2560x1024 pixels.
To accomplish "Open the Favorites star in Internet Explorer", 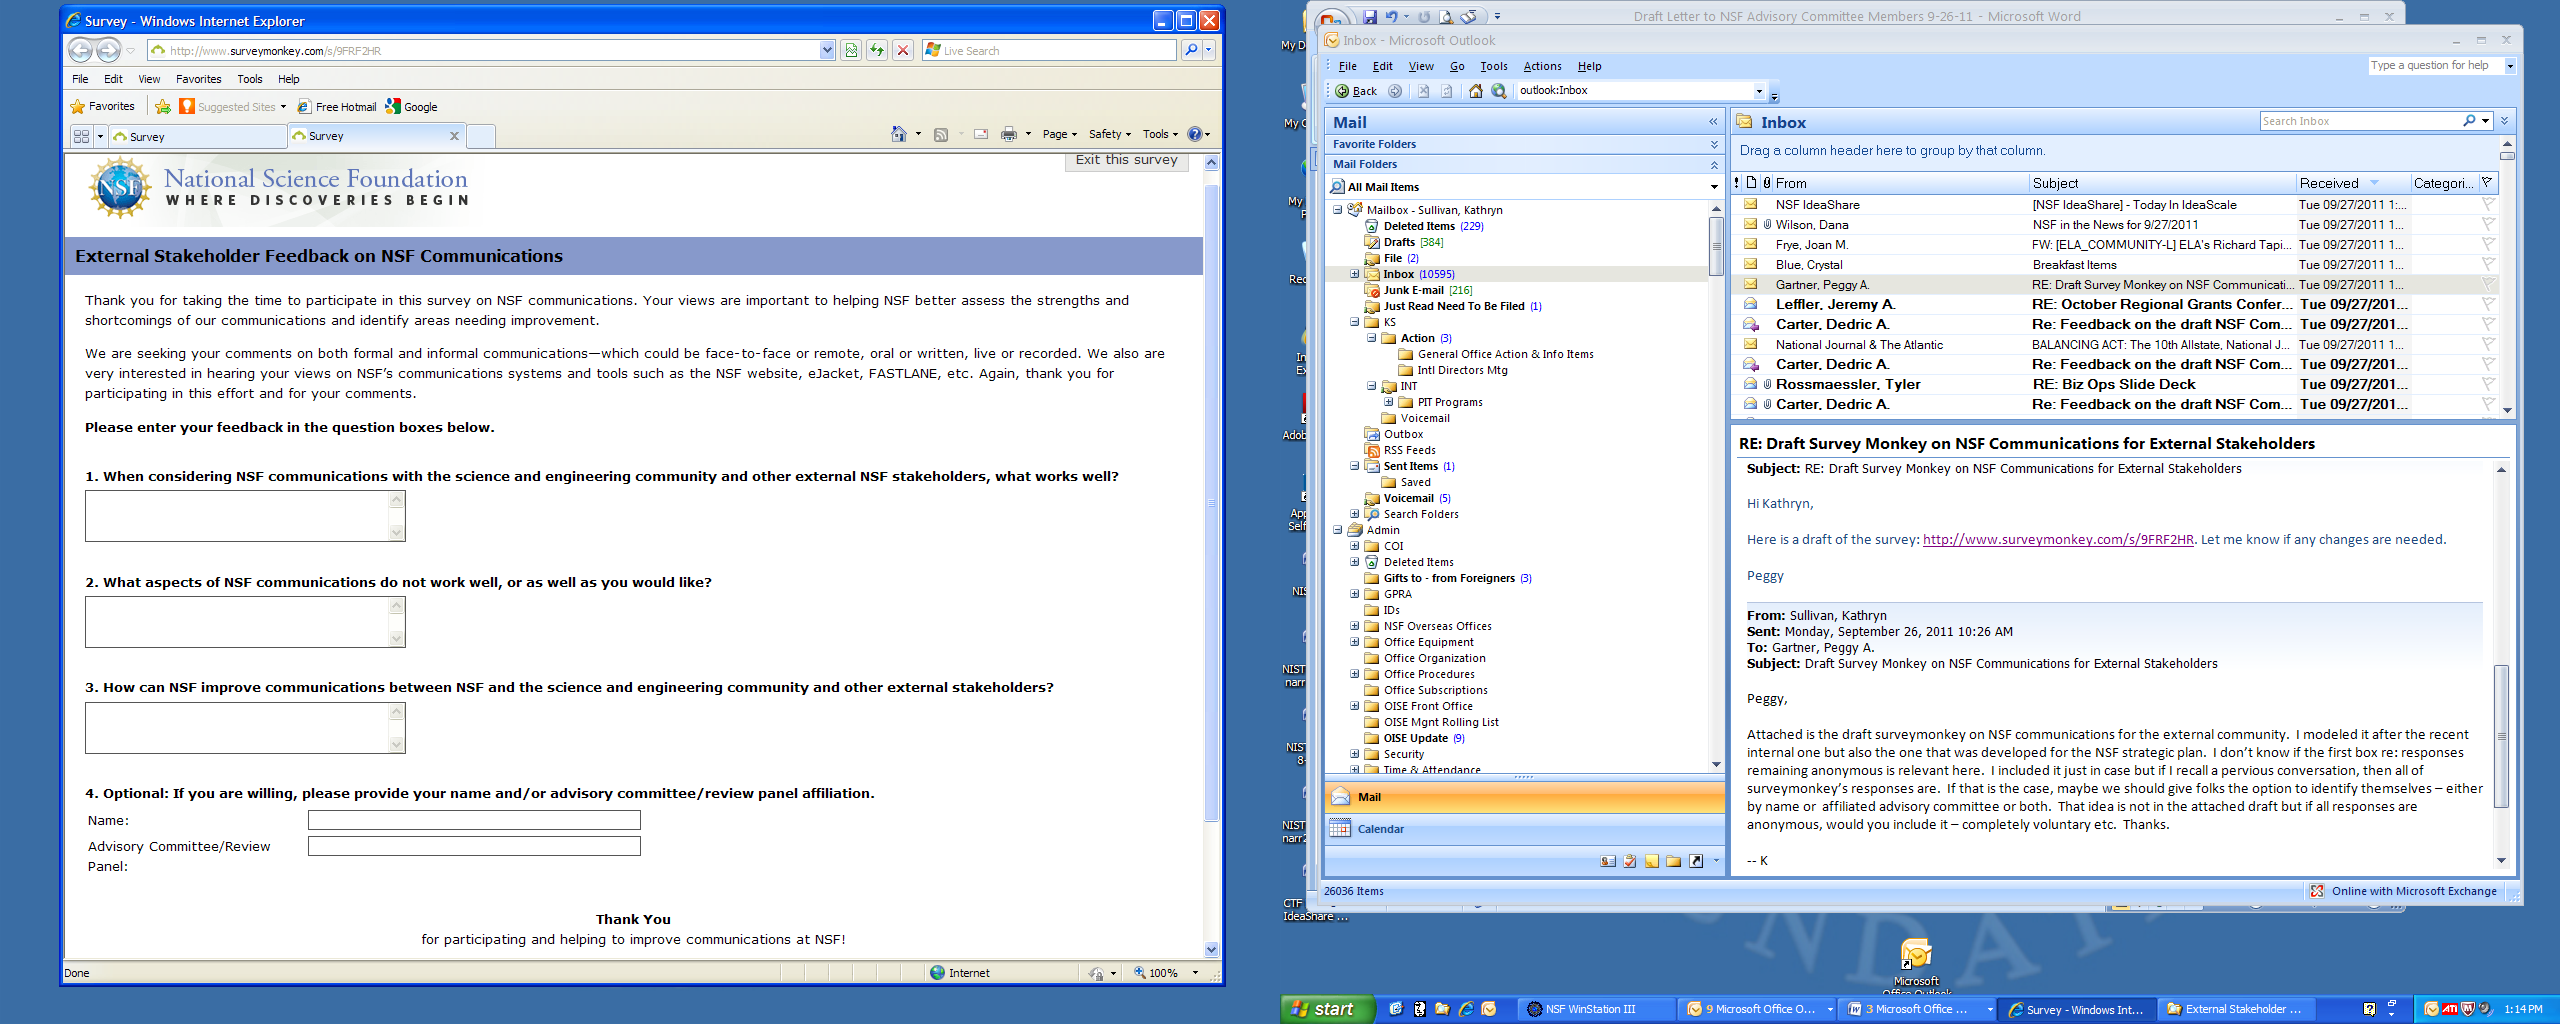I will (x=102, y=106).
